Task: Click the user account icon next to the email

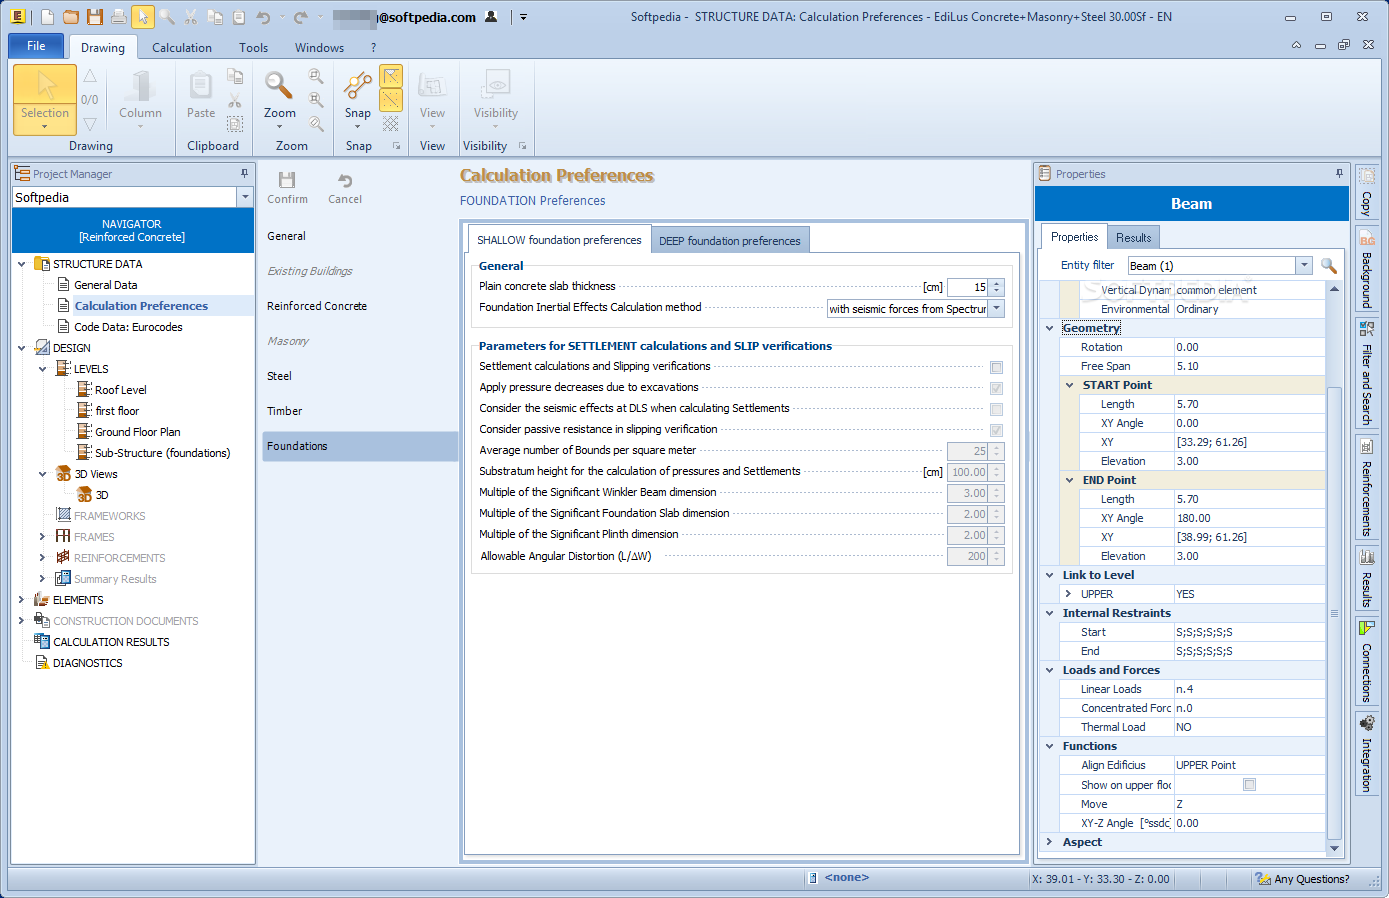Action: point(491,17)
